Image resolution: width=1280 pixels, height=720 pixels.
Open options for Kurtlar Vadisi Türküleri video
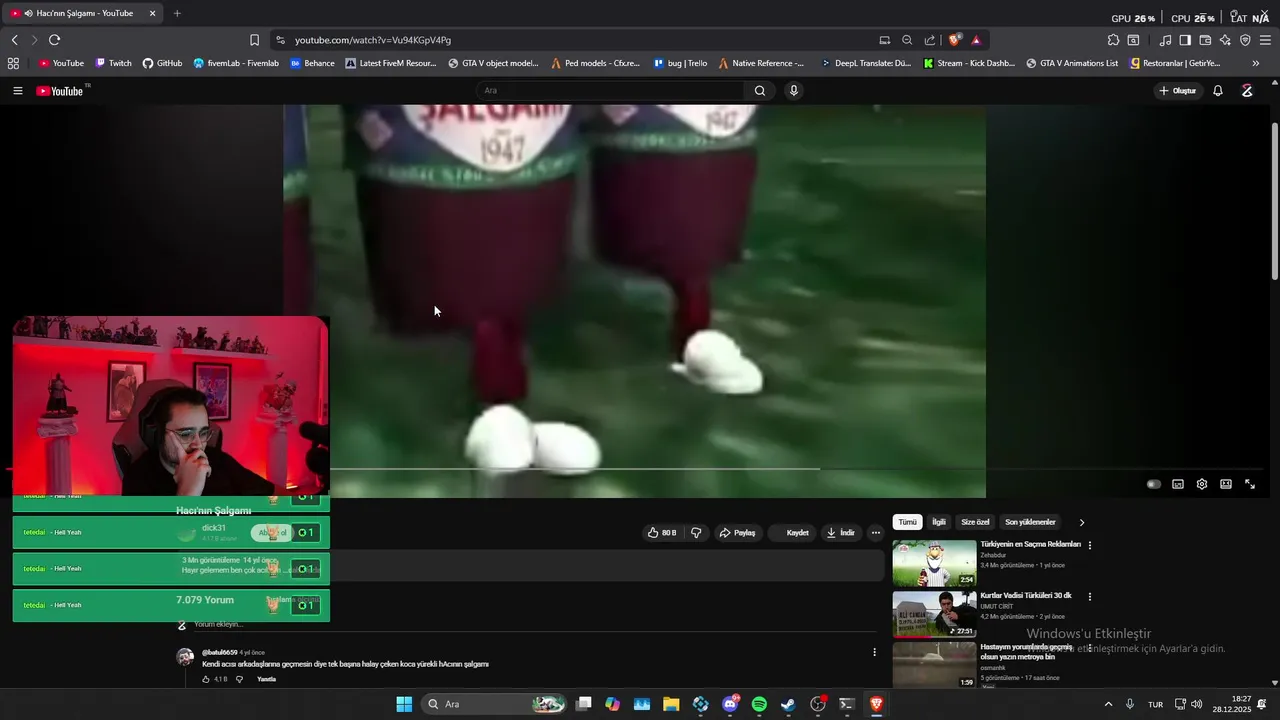tap(1090, 596)
